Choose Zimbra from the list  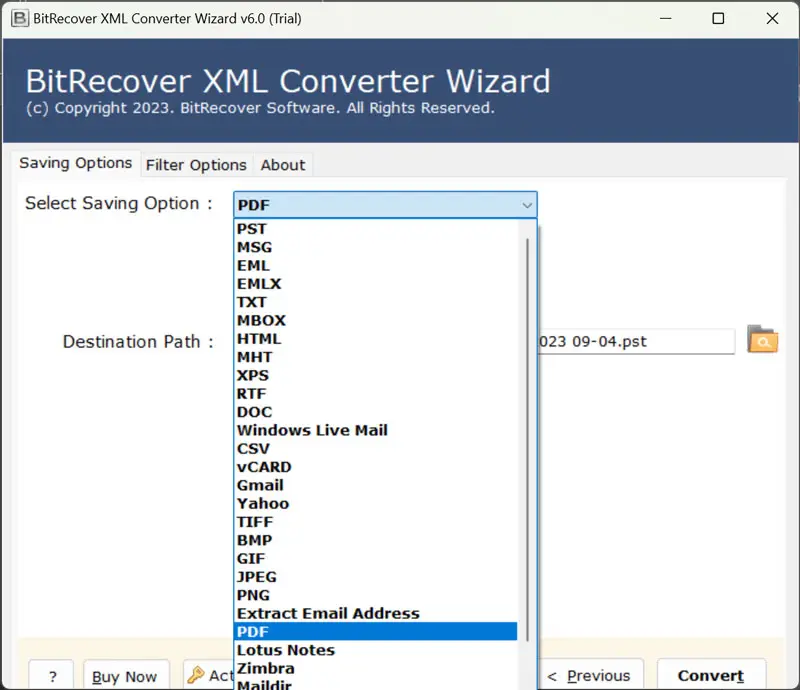pyautogui.click(x=376, y=669)
